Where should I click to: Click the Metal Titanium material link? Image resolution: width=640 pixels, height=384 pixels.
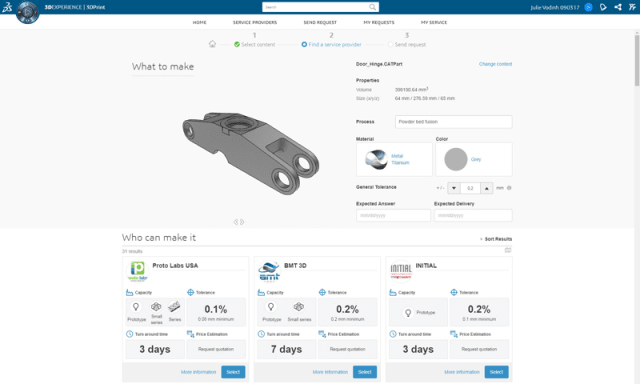400,159
